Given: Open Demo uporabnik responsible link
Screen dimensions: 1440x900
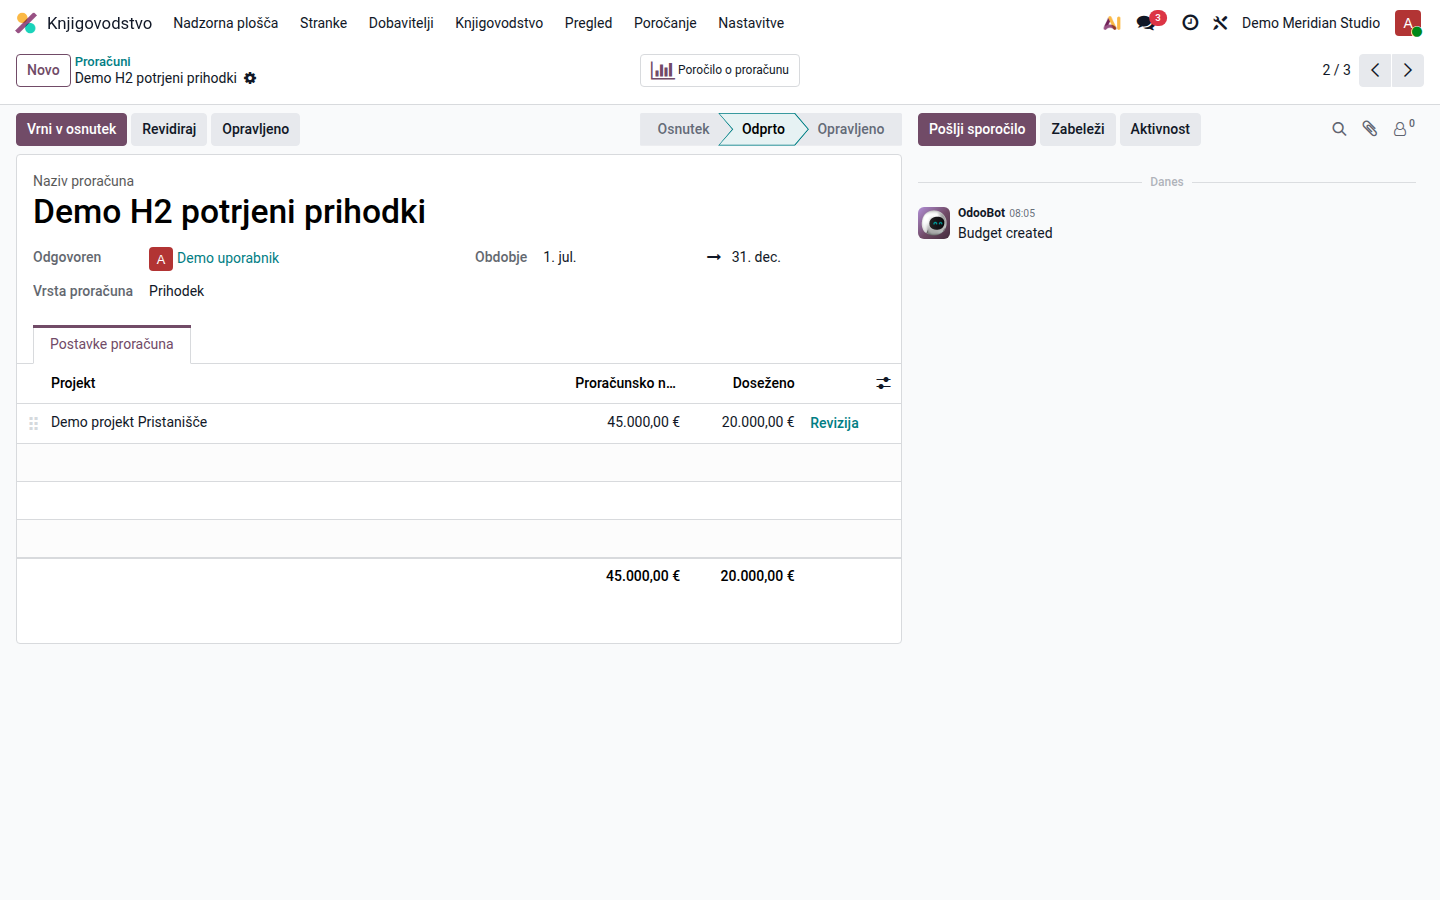Looking at the screenshot, I should click(228, 258).
